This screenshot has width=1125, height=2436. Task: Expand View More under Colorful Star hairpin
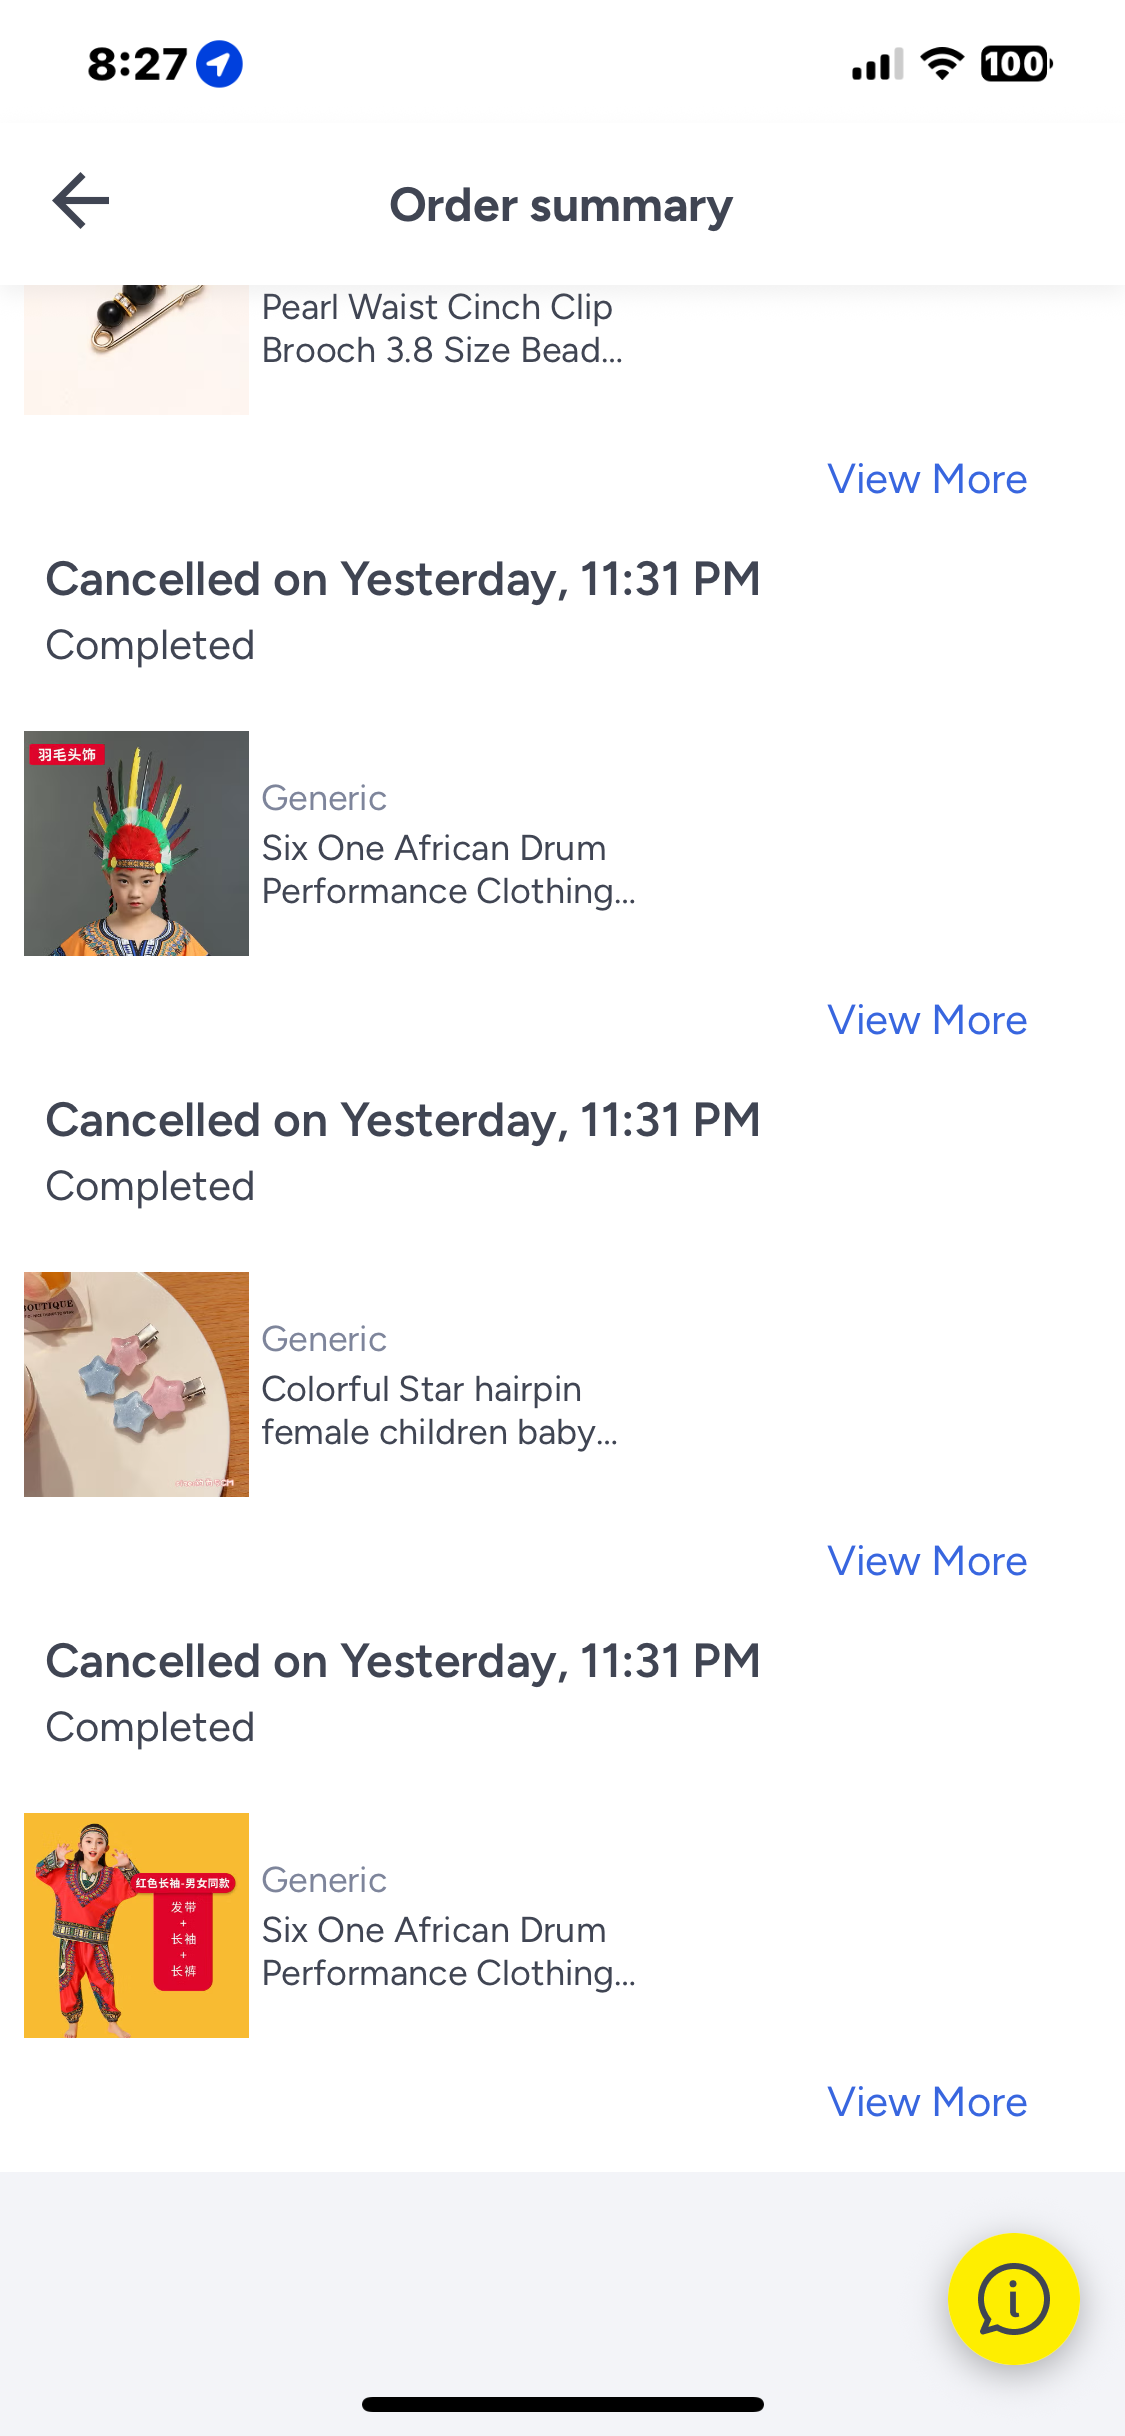(926, 1561)
